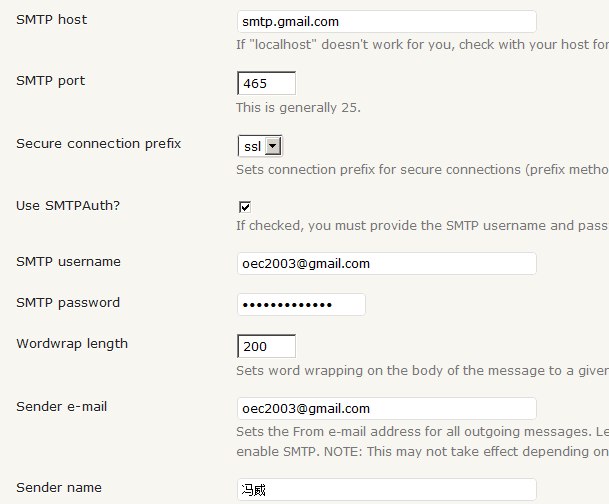Viewport: 609px width, 504px height.
Task: Click the "Sender e-mail" label
Action: click(62, 407)
